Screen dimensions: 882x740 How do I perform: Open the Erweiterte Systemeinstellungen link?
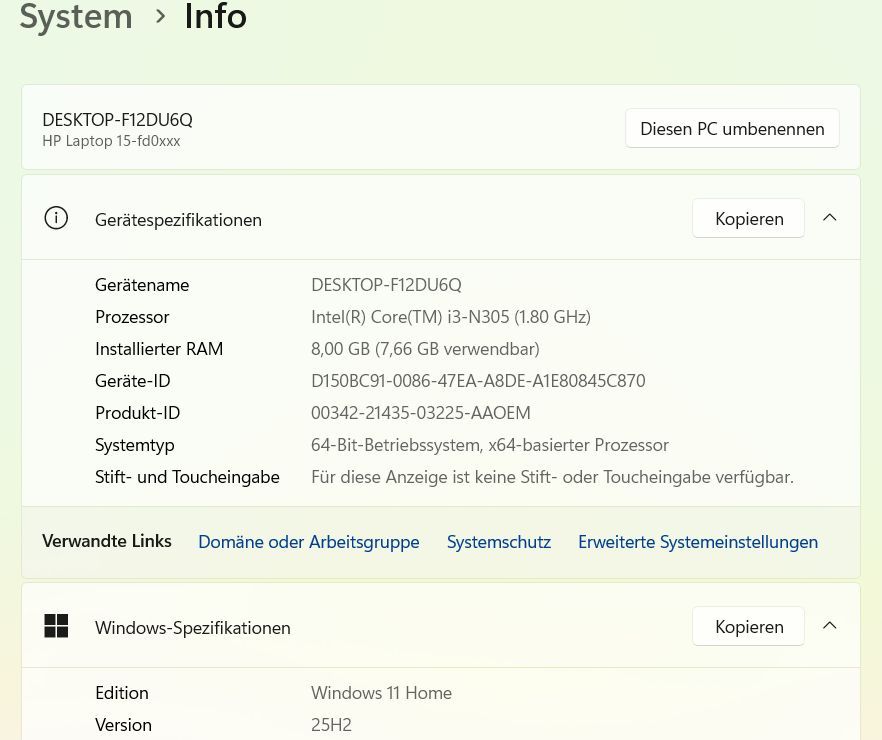click(x=697, y=542)
